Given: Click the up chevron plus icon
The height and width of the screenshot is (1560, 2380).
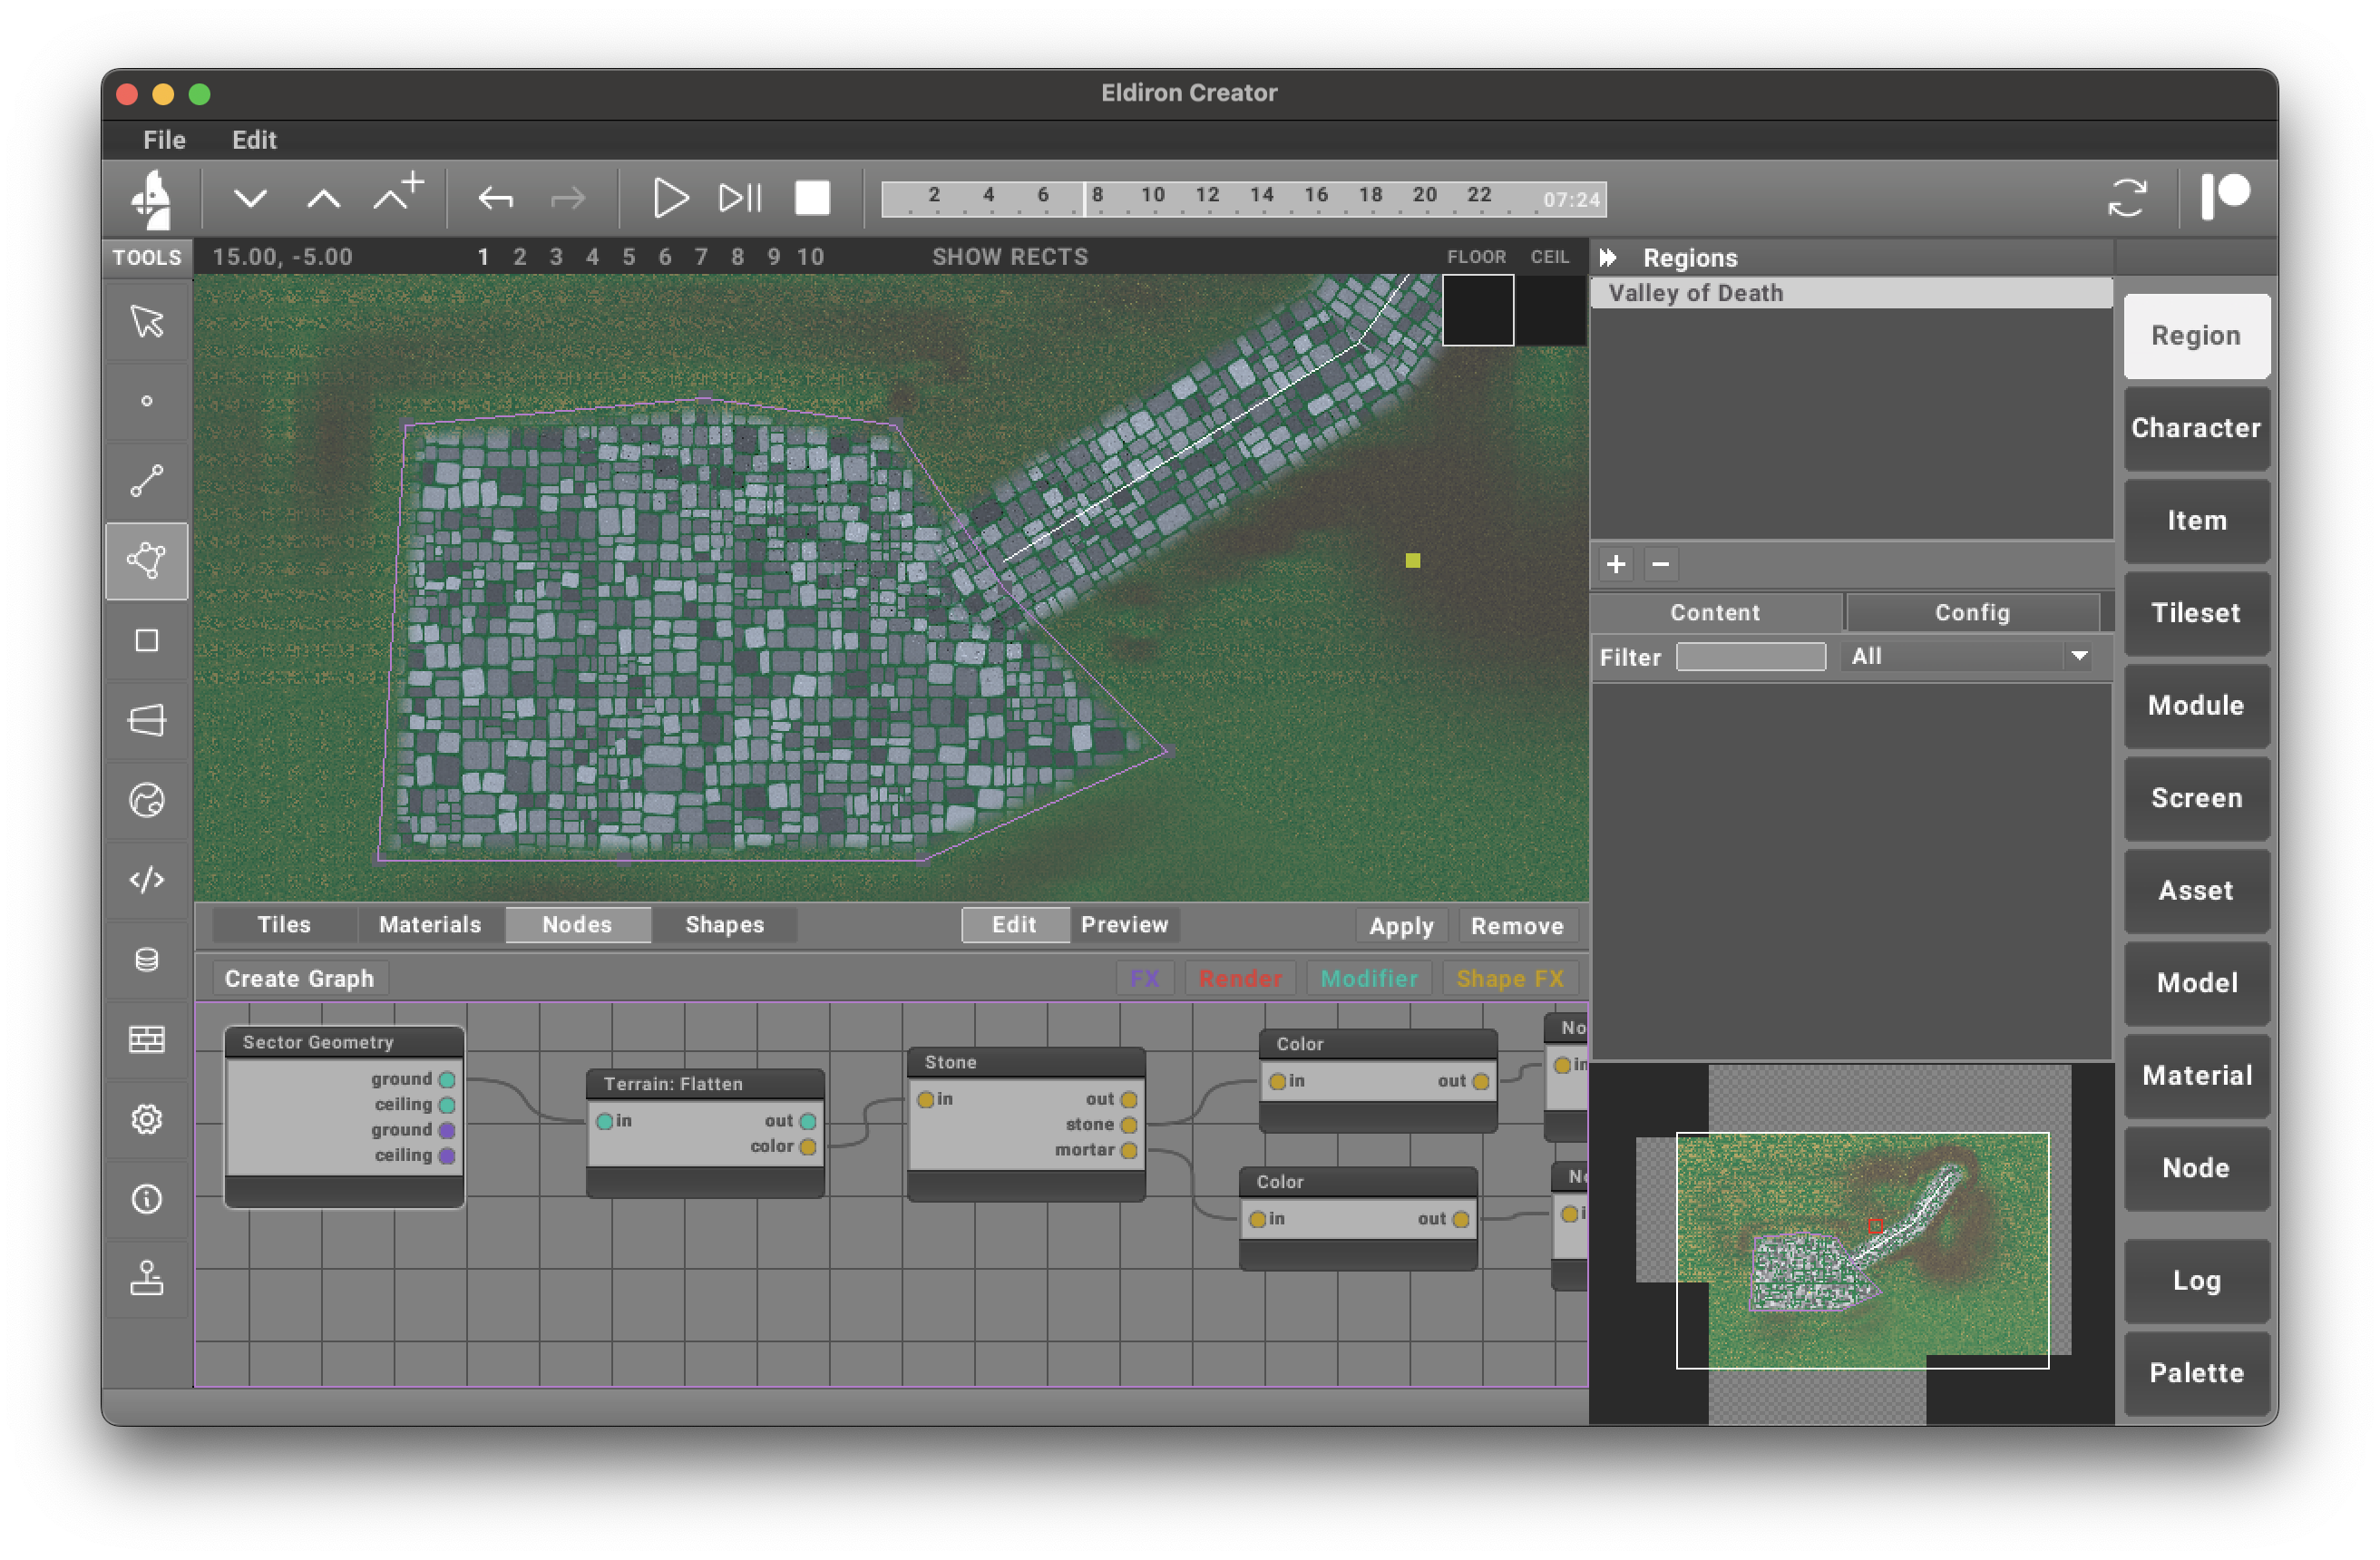Looking at the screenshot, I should pos(398,194).
